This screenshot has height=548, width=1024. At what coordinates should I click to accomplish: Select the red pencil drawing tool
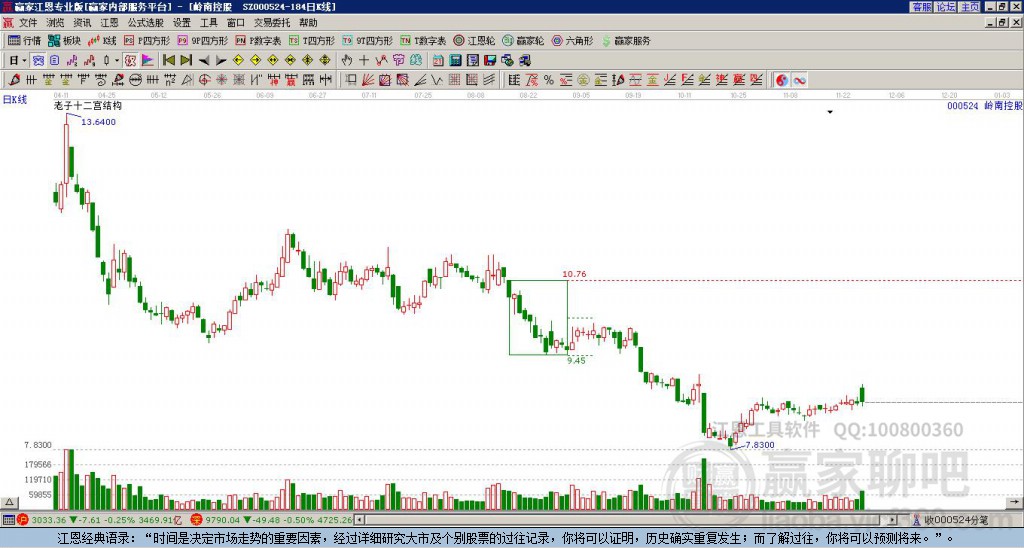(x=14, y=80)
